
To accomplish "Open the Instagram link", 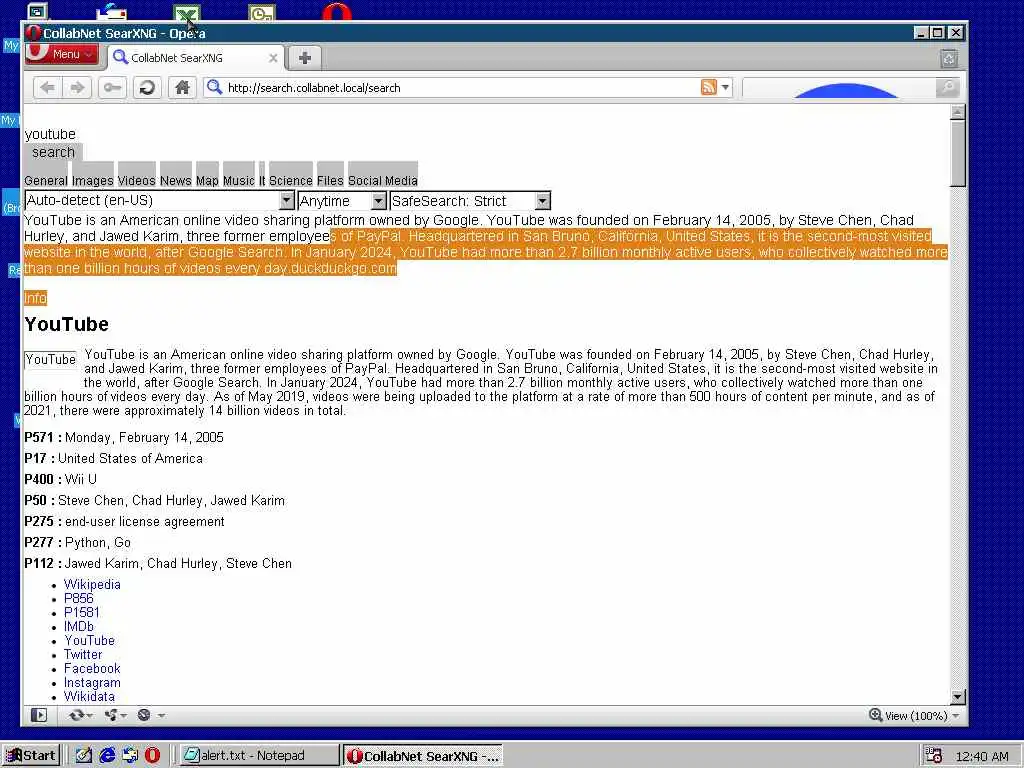I will tap(92, 682).
